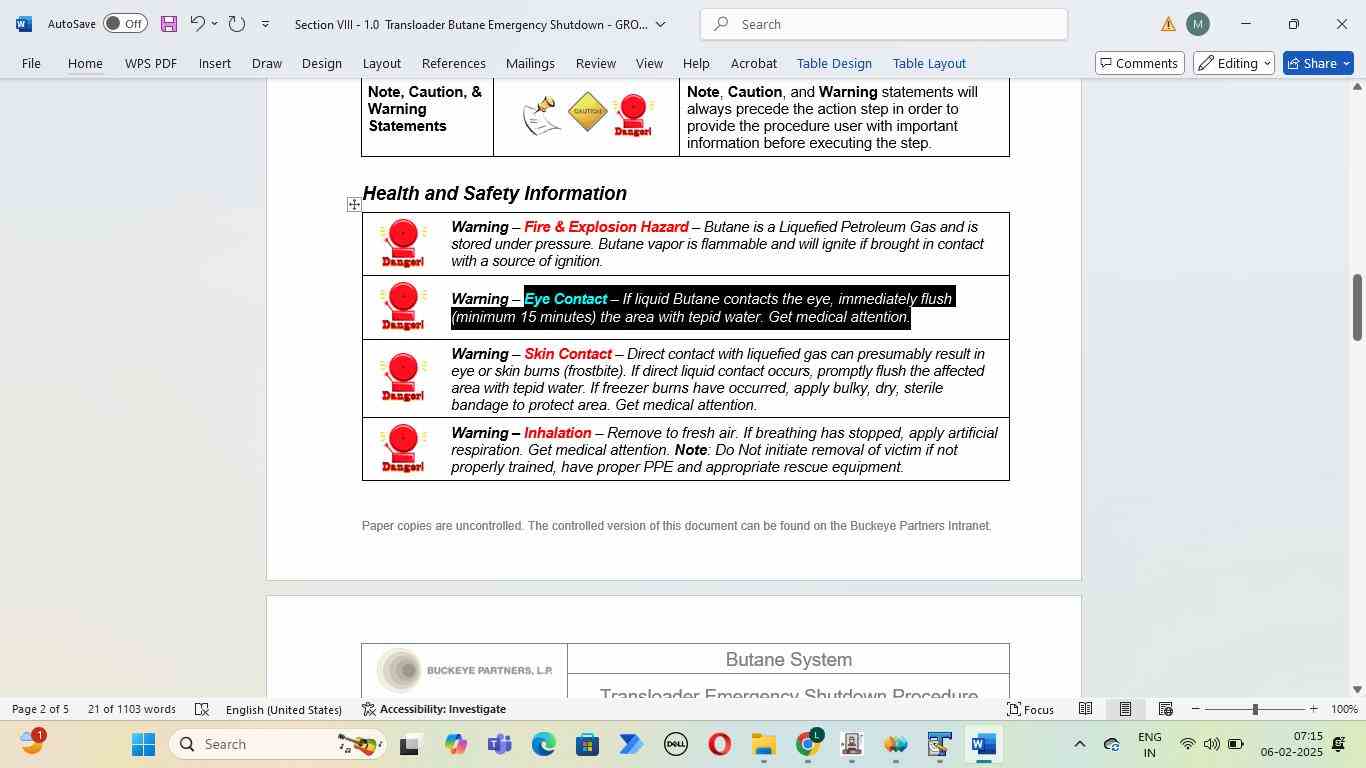Click the Share button
1366x768 pixels.
[x=1318, y=63]
